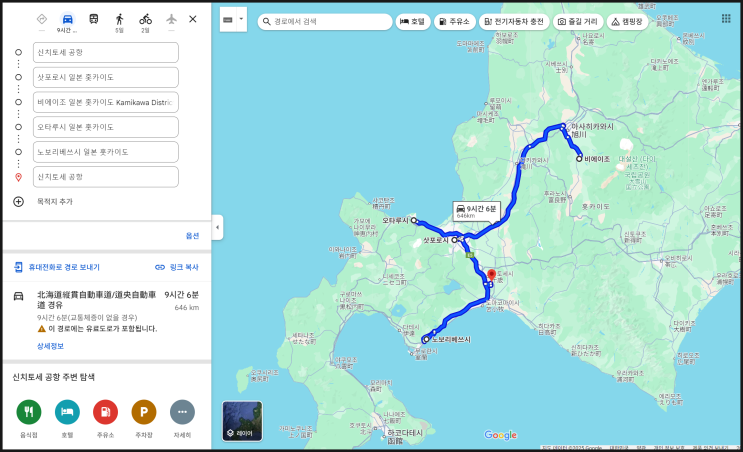Select the public transit travel mode
Screen dimensions: 743x452
click(x=94, y=19)
